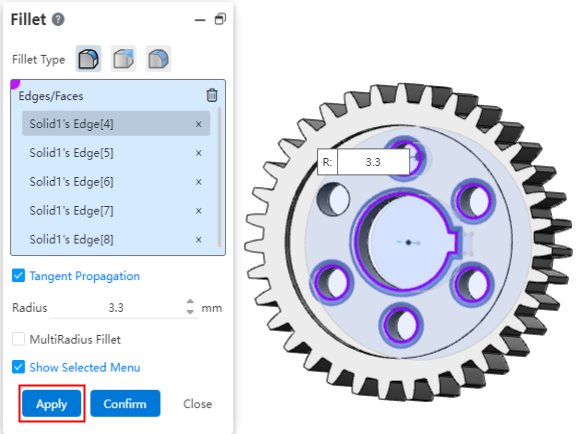Select the first edge fillet type icon
This screenshot has width=584, height=434.
(x=88, y=59)
